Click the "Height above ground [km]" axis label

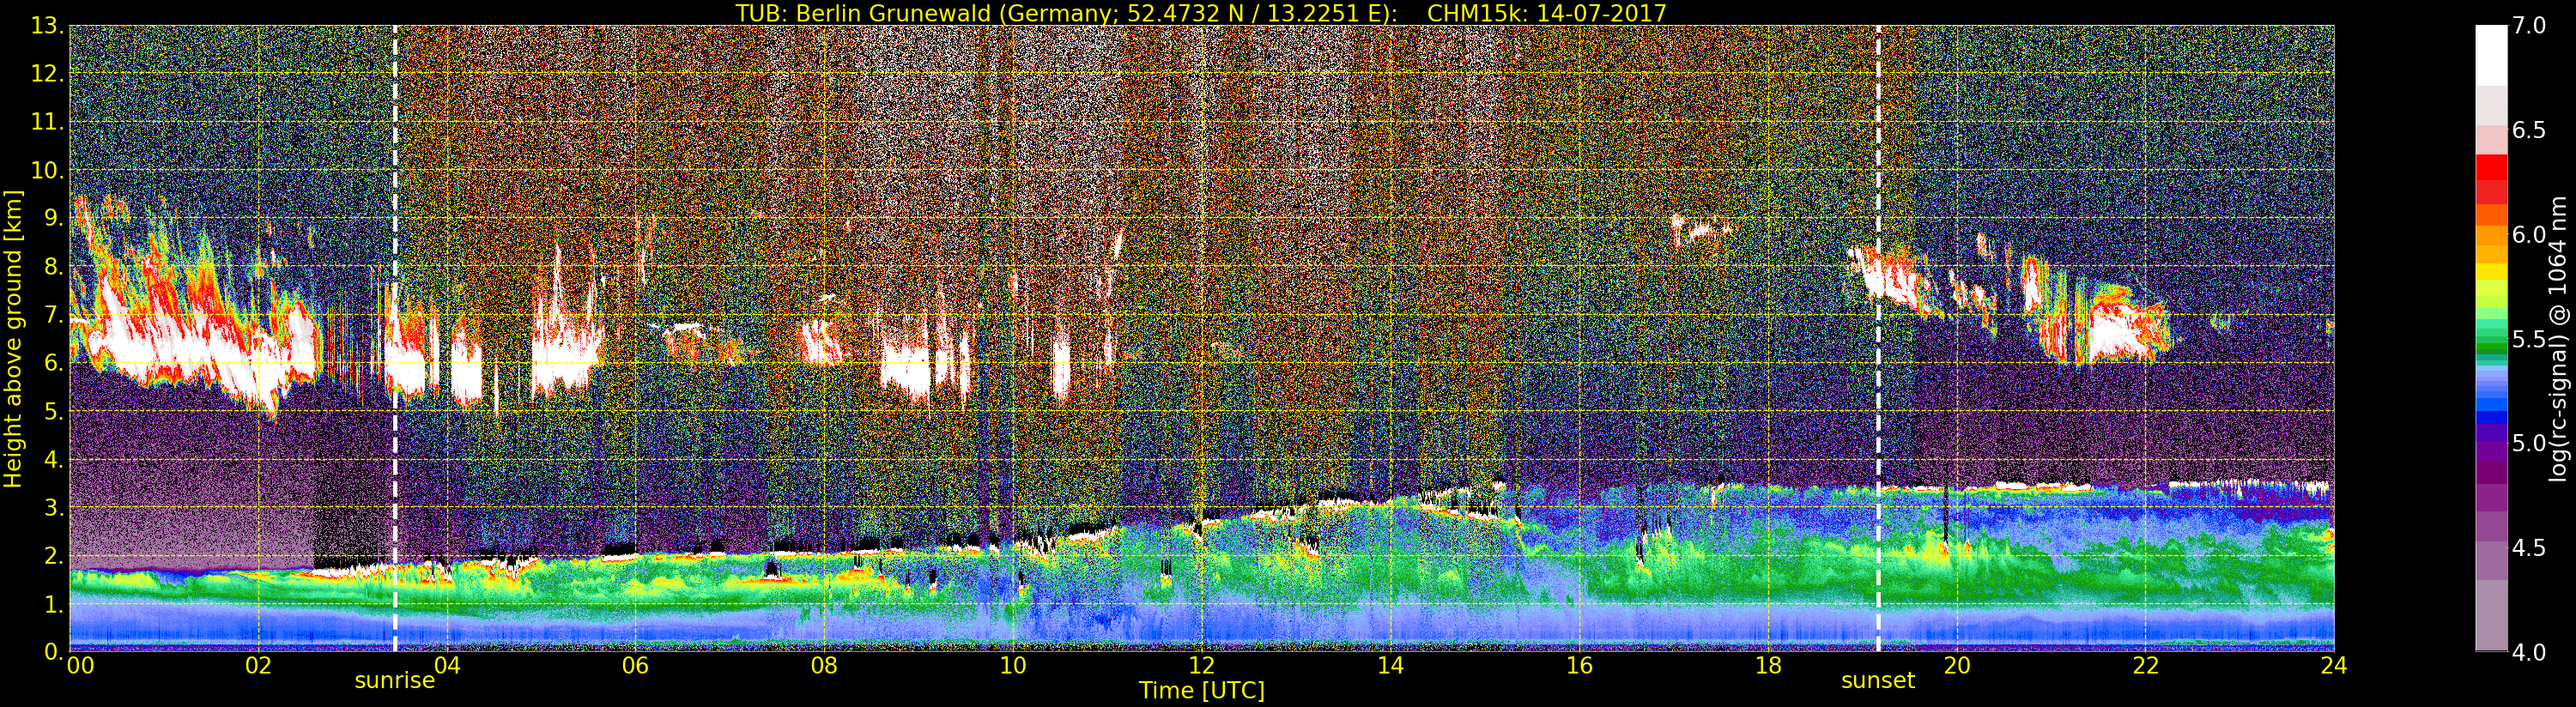13,338
